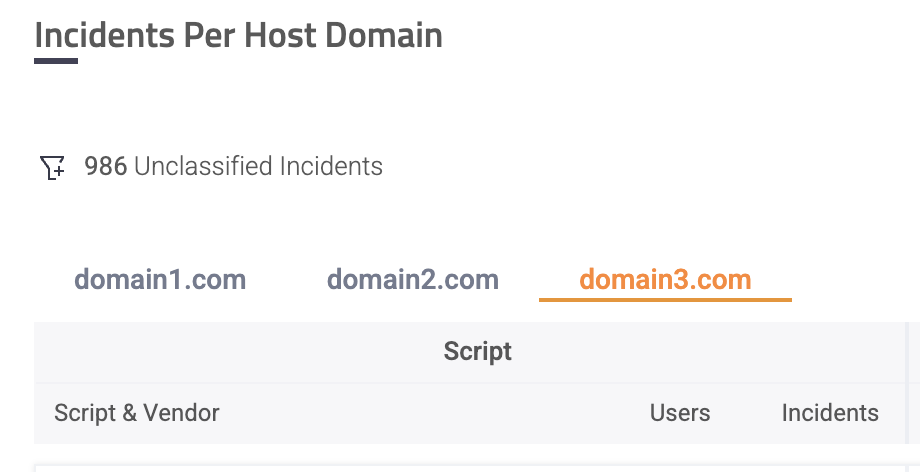
Task: Sort table by Incidents column header
Action: point(830,413)
